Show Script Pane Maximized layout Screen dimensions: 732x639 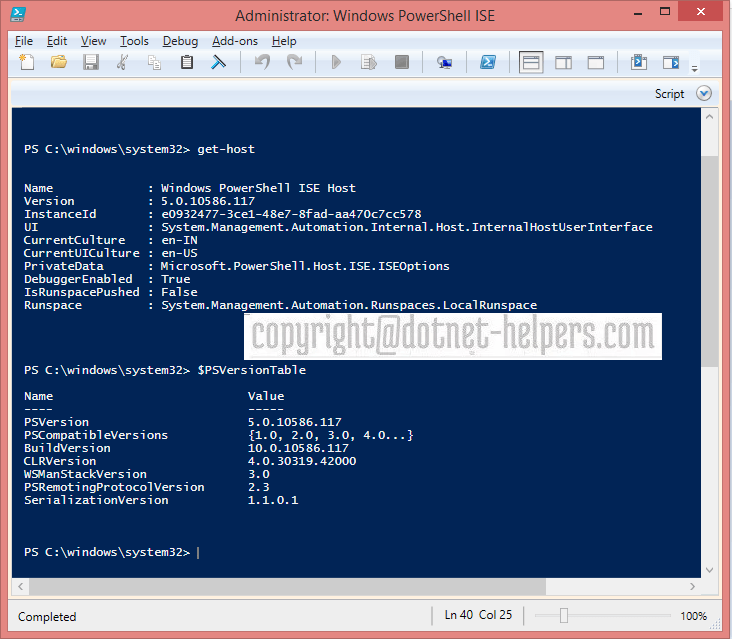[x=595, y=62]
